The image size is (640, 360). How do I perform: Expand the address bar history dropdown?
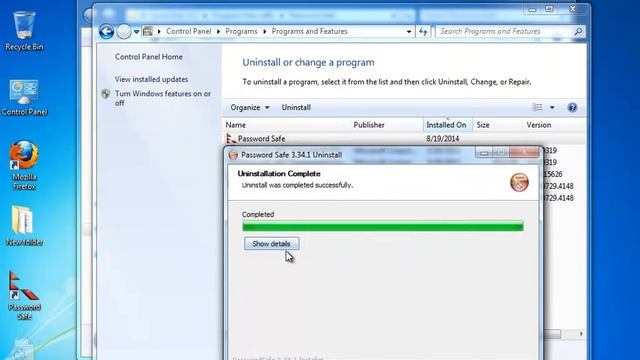pos(409,31)
